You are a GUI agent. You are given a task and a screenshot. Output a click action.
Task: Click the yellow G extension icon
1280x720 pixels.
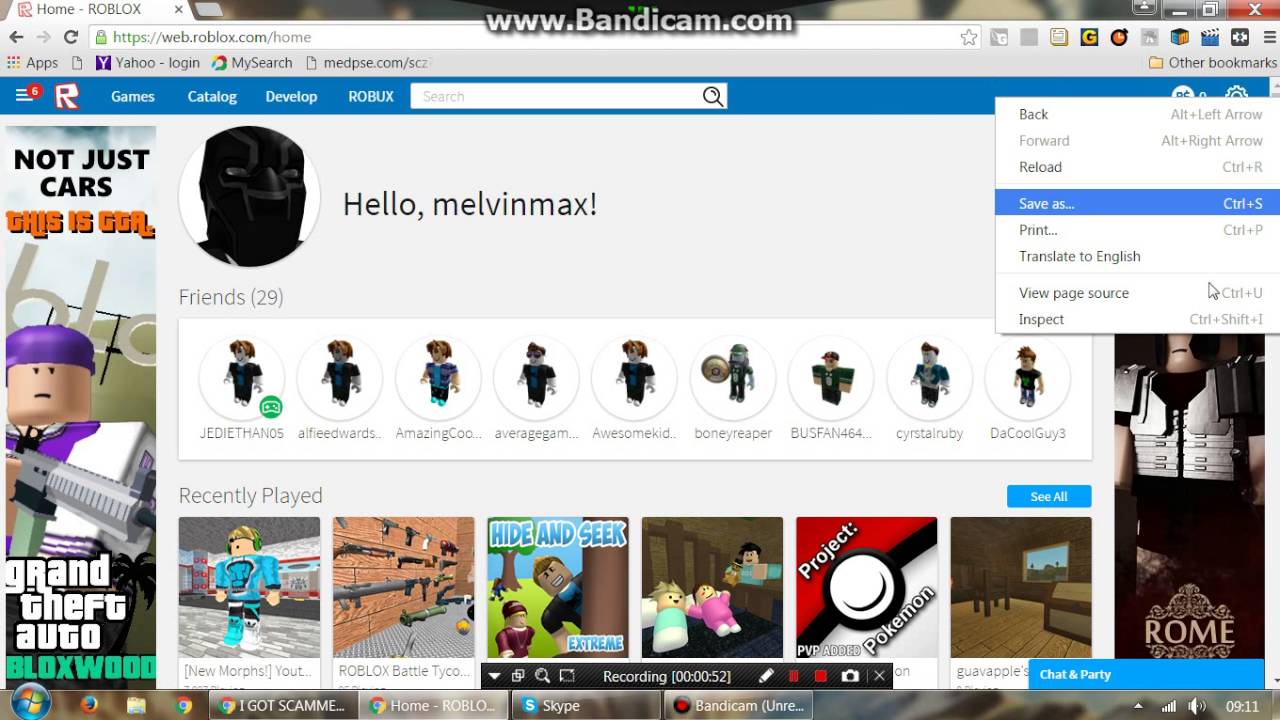click(x=1089, y=37)
